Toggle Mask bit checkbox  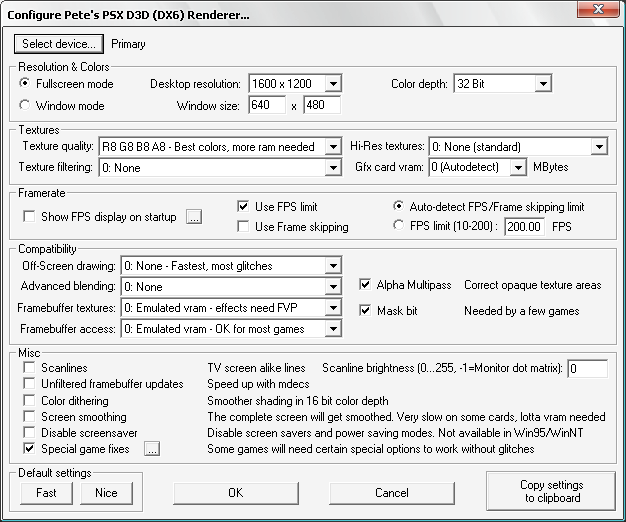click(365, 310)
